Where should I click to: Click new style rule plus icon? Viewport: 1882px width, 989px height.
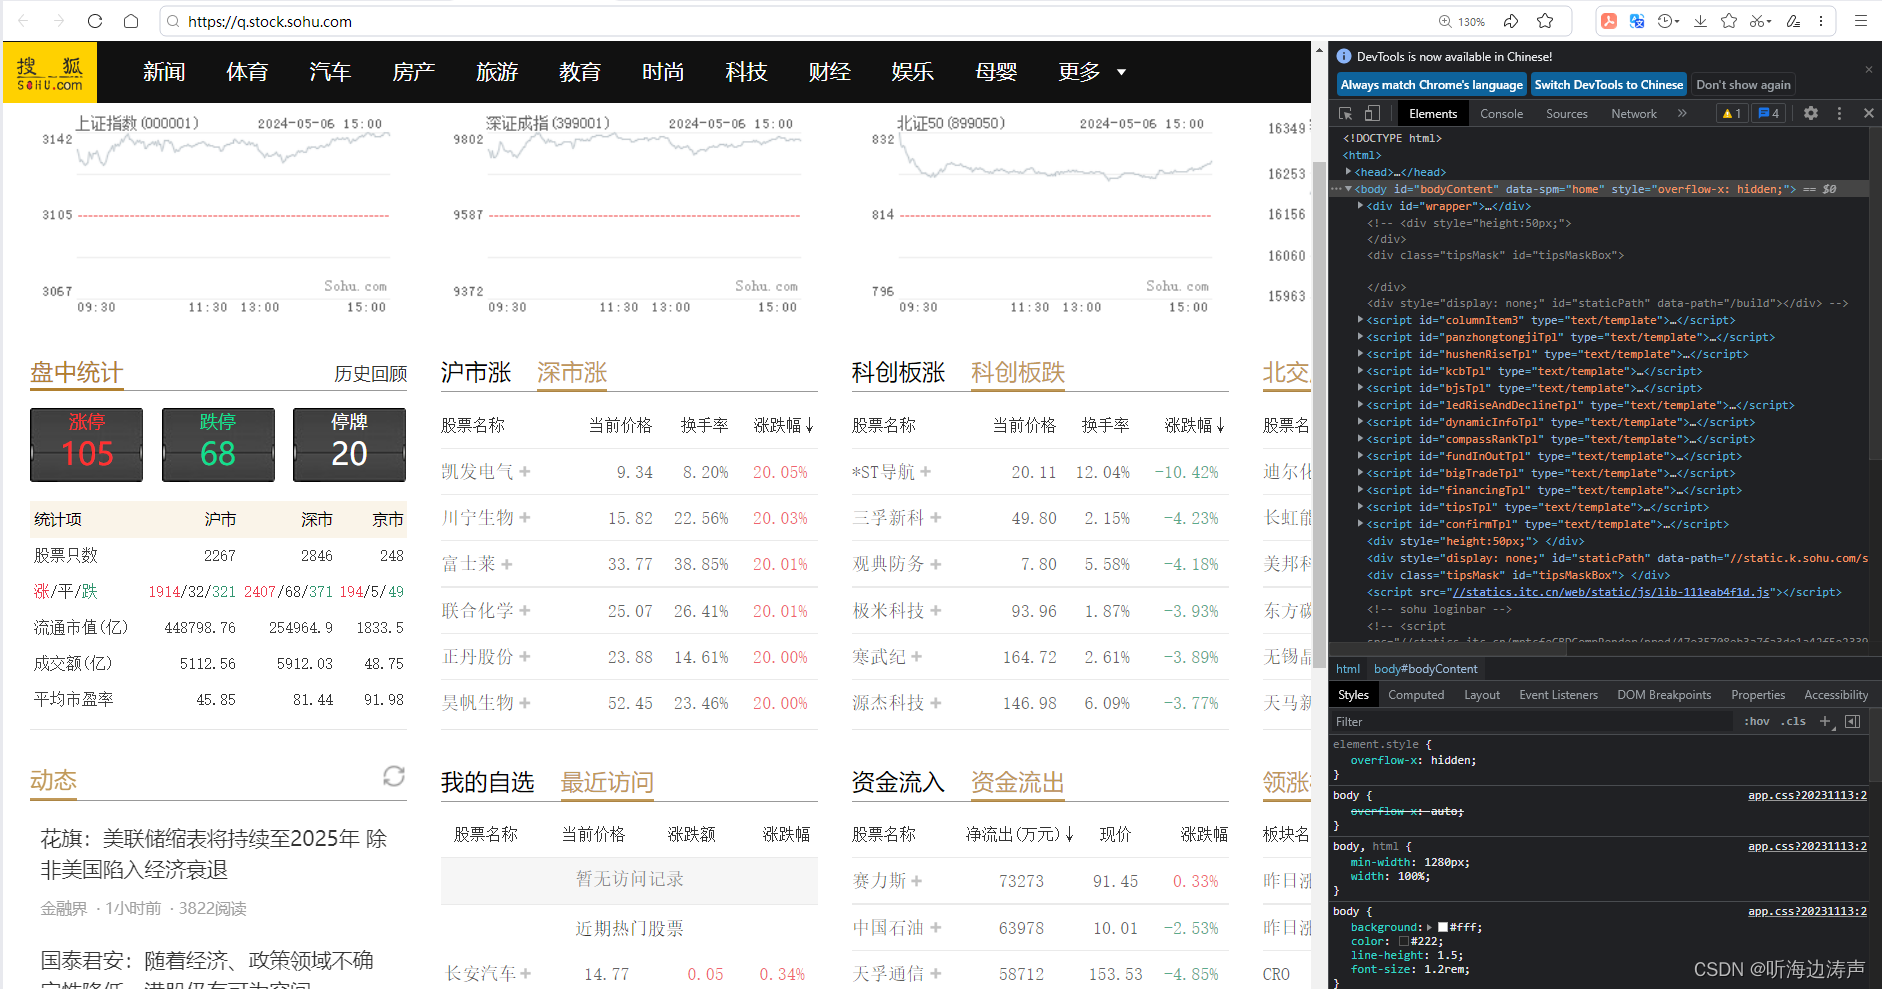1825,721
